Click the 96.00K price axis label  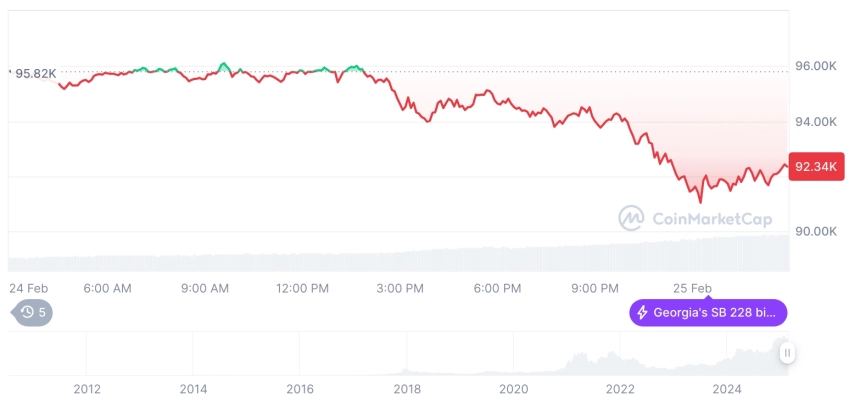coord(816,66)
